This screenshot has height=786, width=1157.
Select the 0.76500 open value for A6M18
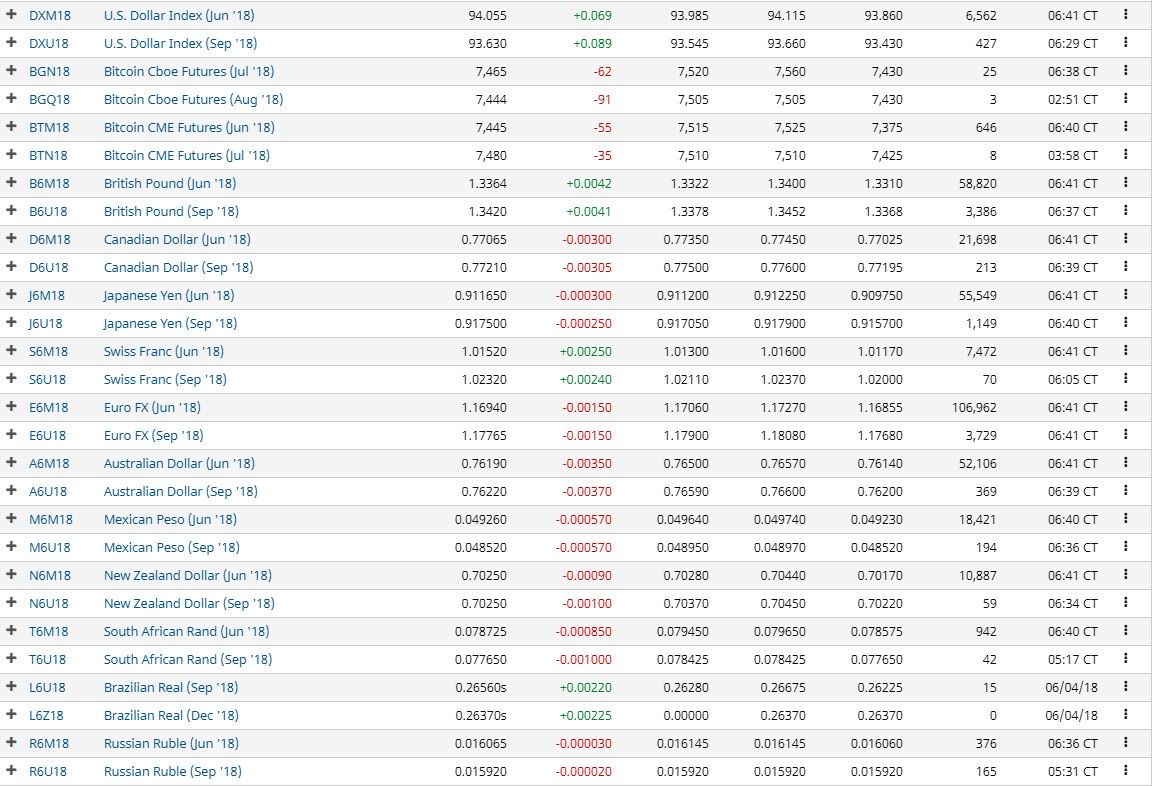click(x=686, y=463)
